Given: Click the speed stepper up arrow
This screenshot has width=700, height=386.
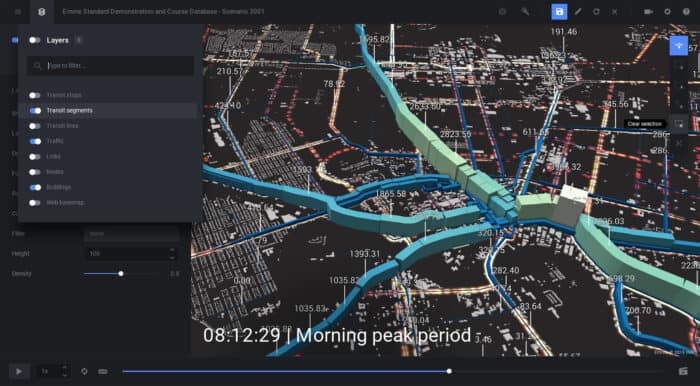Looking at the screenshot, I should click(65, 368).
